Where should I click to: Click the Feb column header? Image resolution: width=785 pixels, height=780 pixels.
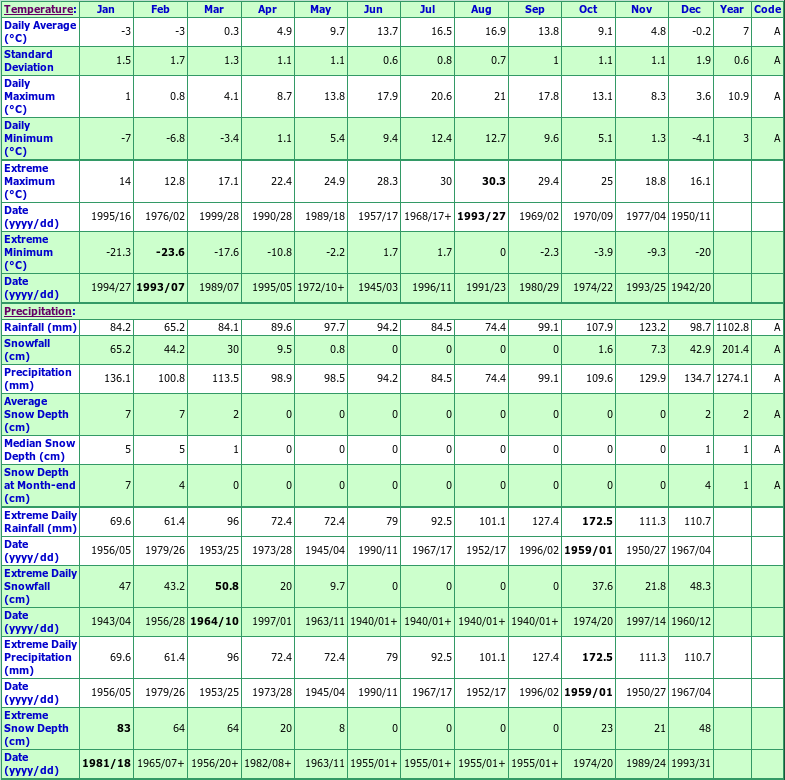[x=160, y=9]
